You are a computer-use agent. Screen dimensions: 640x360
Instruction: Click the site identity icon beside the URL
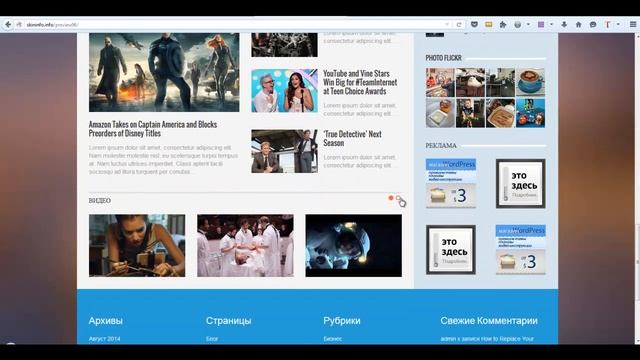pyautogui.click(x=19, y=24)
